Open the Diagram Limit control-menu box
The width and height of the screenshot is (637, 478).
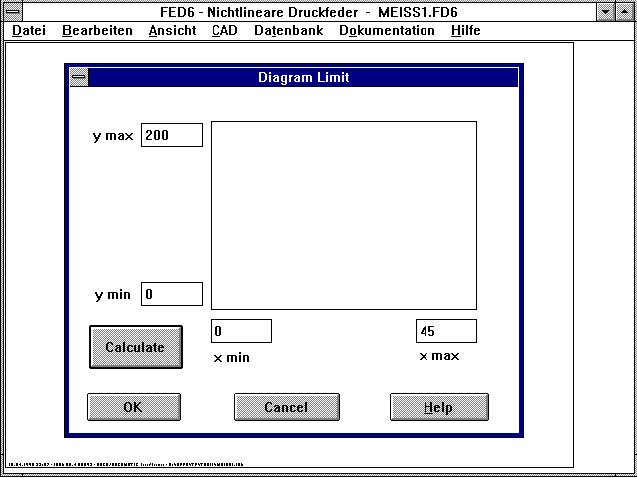(79, 77)
